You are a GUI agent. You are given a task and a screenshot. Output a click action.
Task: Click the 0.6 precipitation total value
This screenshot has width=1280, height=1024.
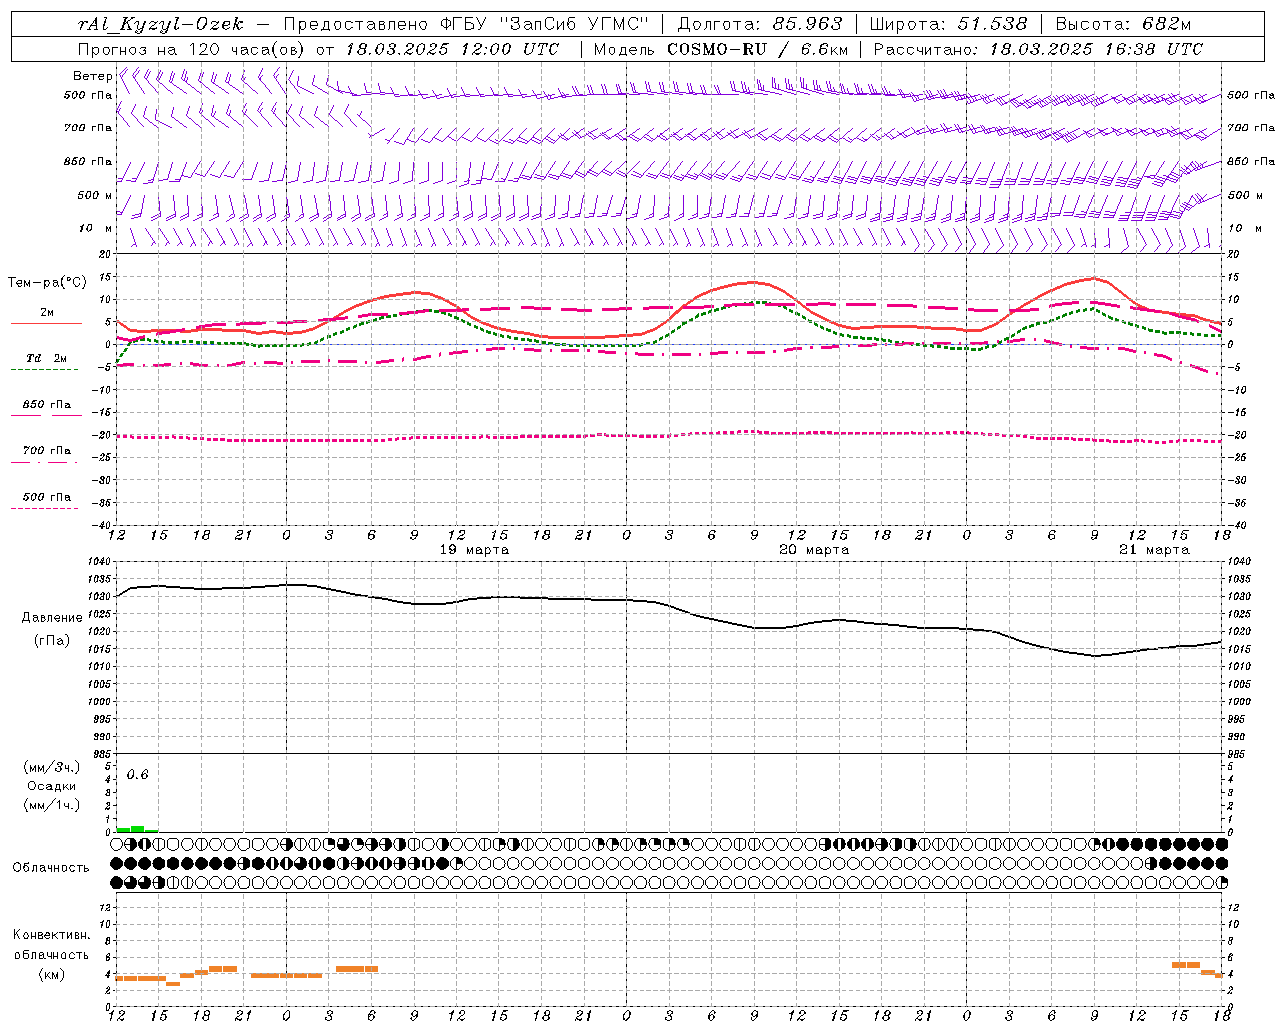(x=137, y=775)
